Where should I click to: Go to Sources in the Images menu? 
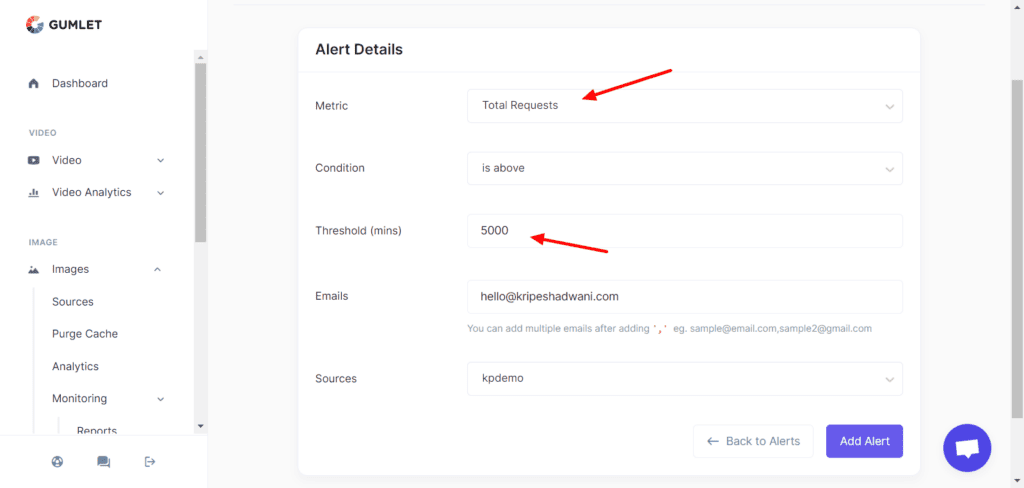pyautogui.click(x=73, y=302)
